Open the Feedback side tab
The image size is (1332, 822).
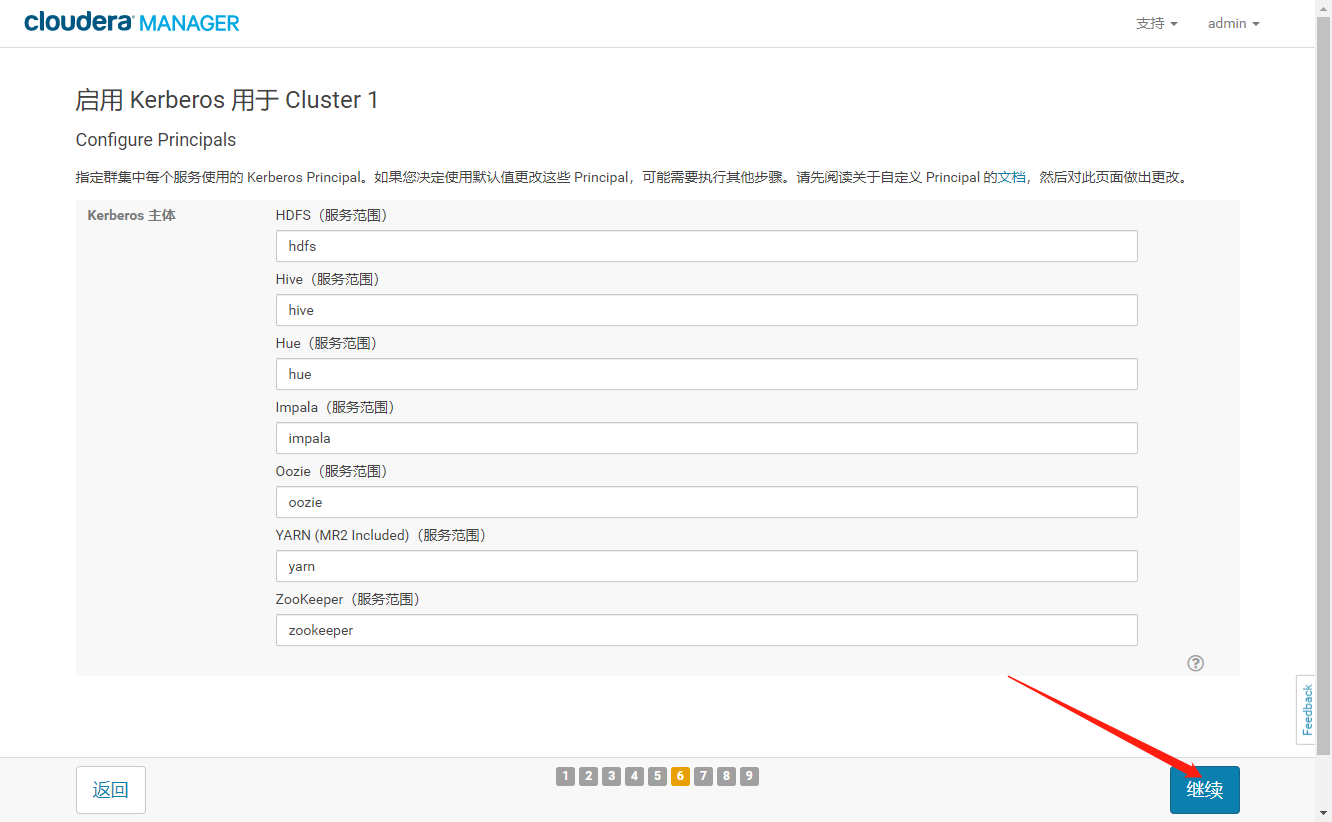click(1306, 709)
